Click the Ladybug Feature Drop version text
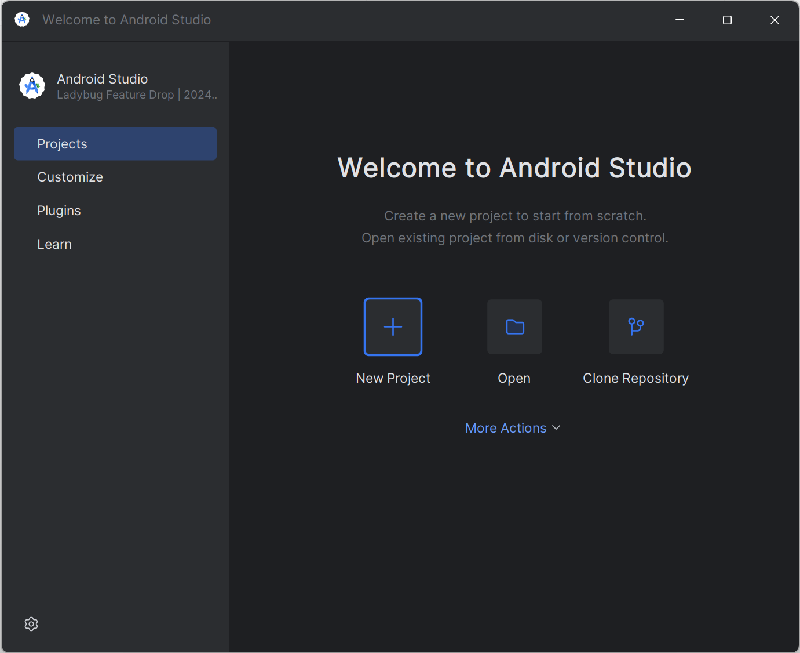This screenshot has height=653, width=800. [137, 95]
